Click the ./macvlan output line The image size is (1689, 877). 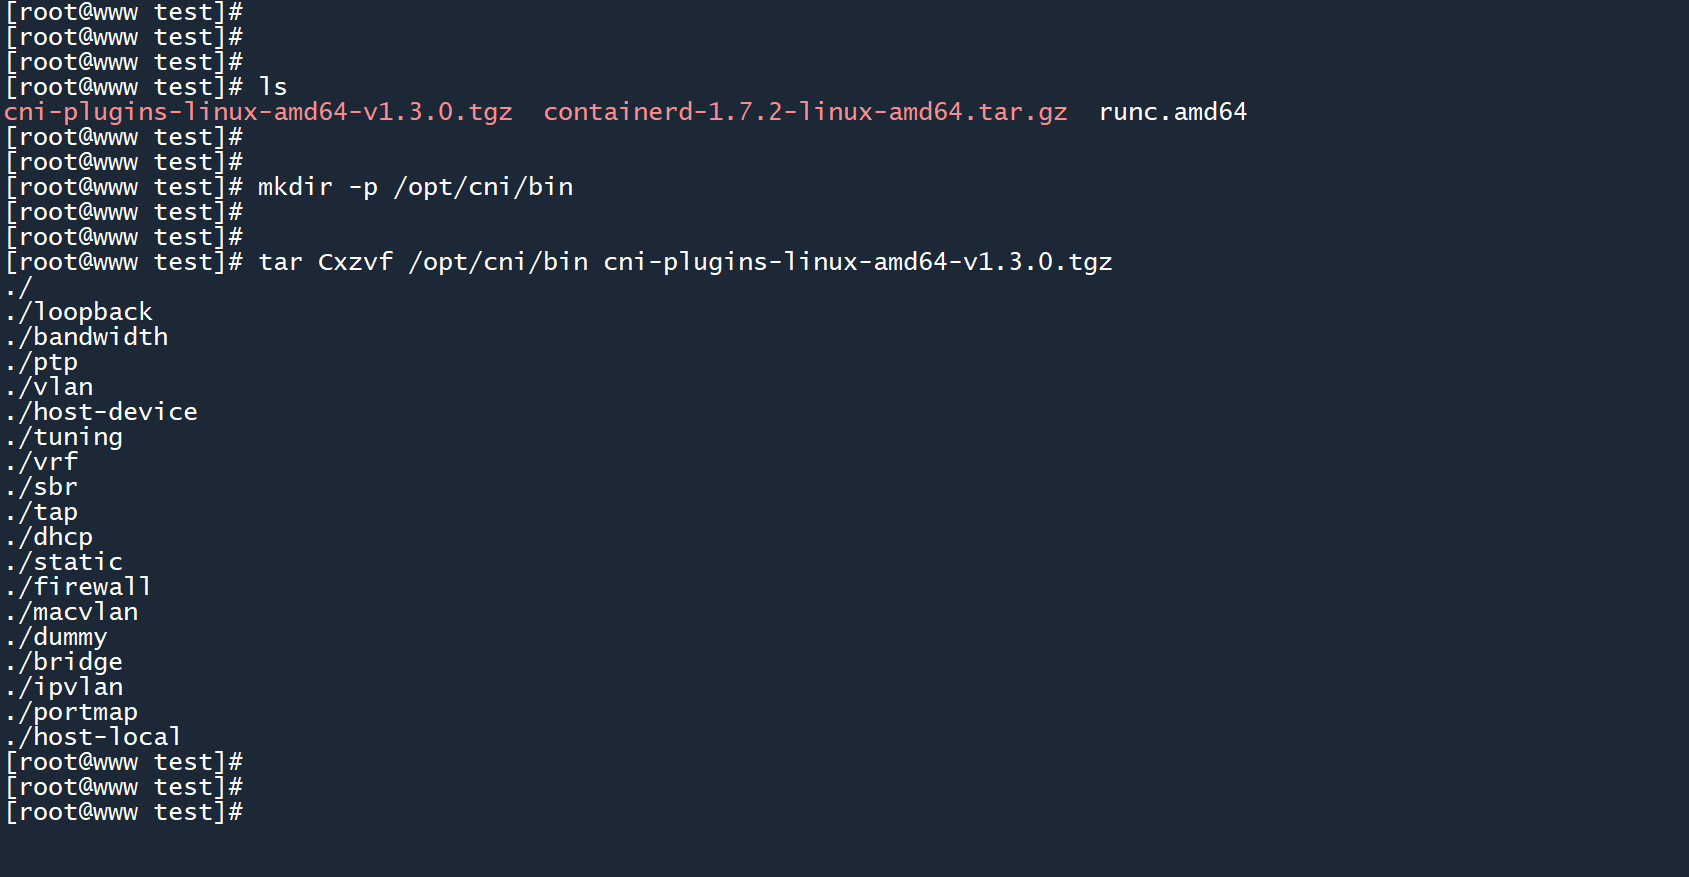71,612
